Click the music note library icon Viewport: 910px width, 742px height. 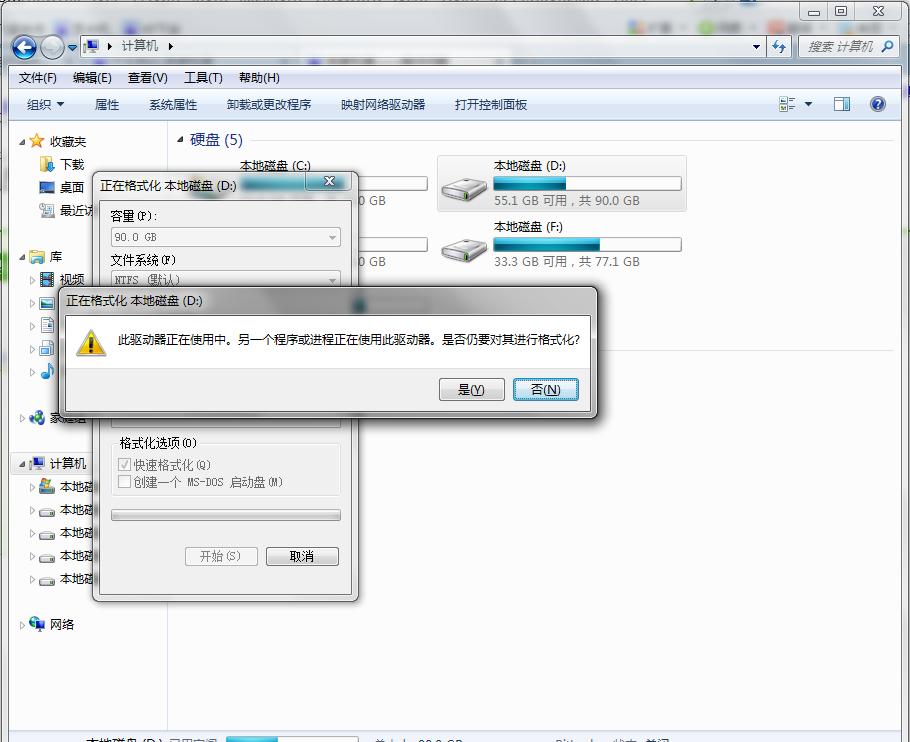pyautogui.click(x=47, y=371)
